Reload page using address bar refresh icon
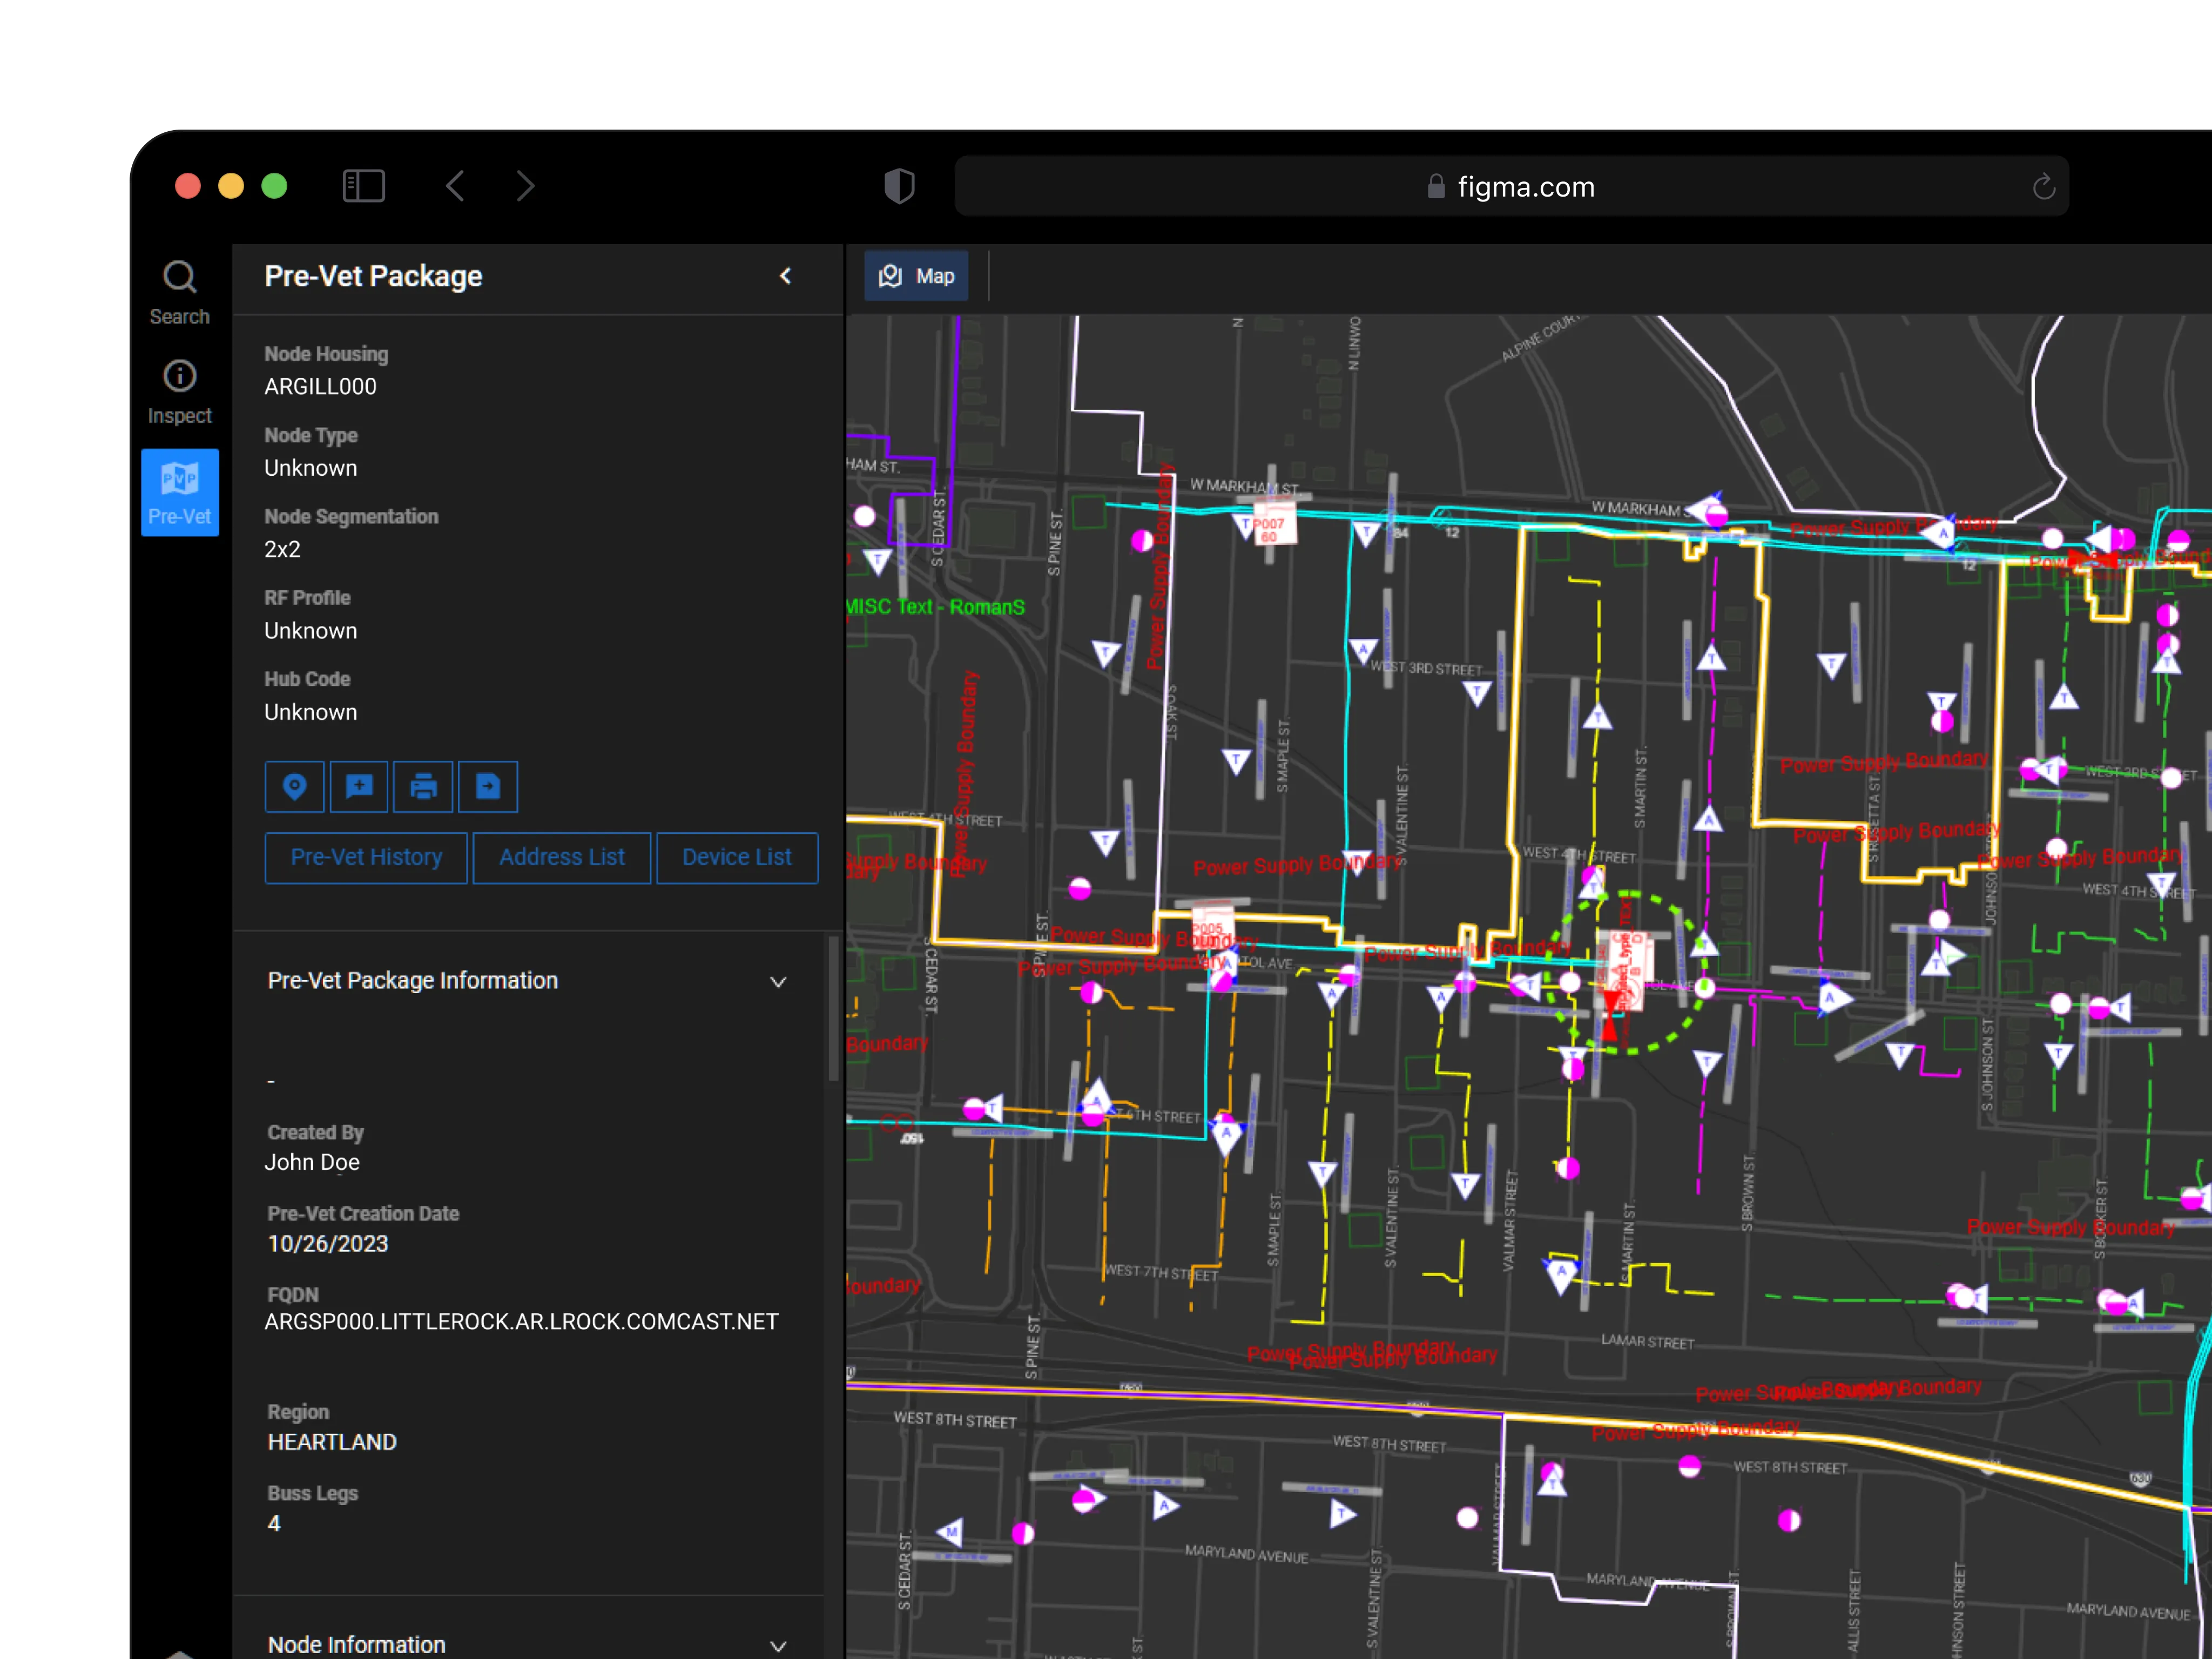This screenshot has height=1659, width=2212. 2043,187
